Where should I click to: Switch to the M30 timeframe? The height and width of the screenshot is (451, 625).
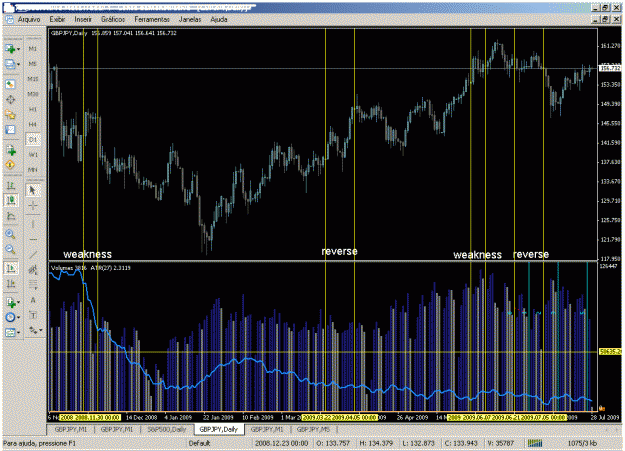point(33,94)
